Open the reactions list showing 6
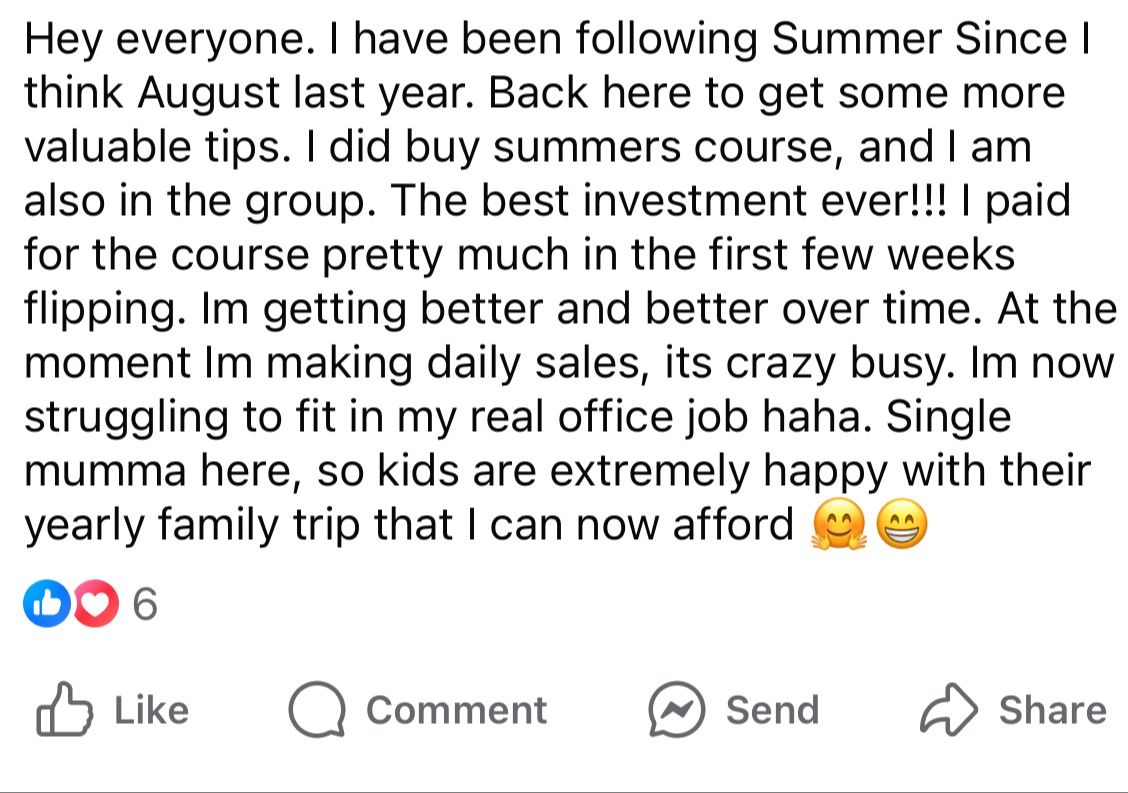Image resolution: width=1128 pixels, height=793 pixels. [146, 605]
